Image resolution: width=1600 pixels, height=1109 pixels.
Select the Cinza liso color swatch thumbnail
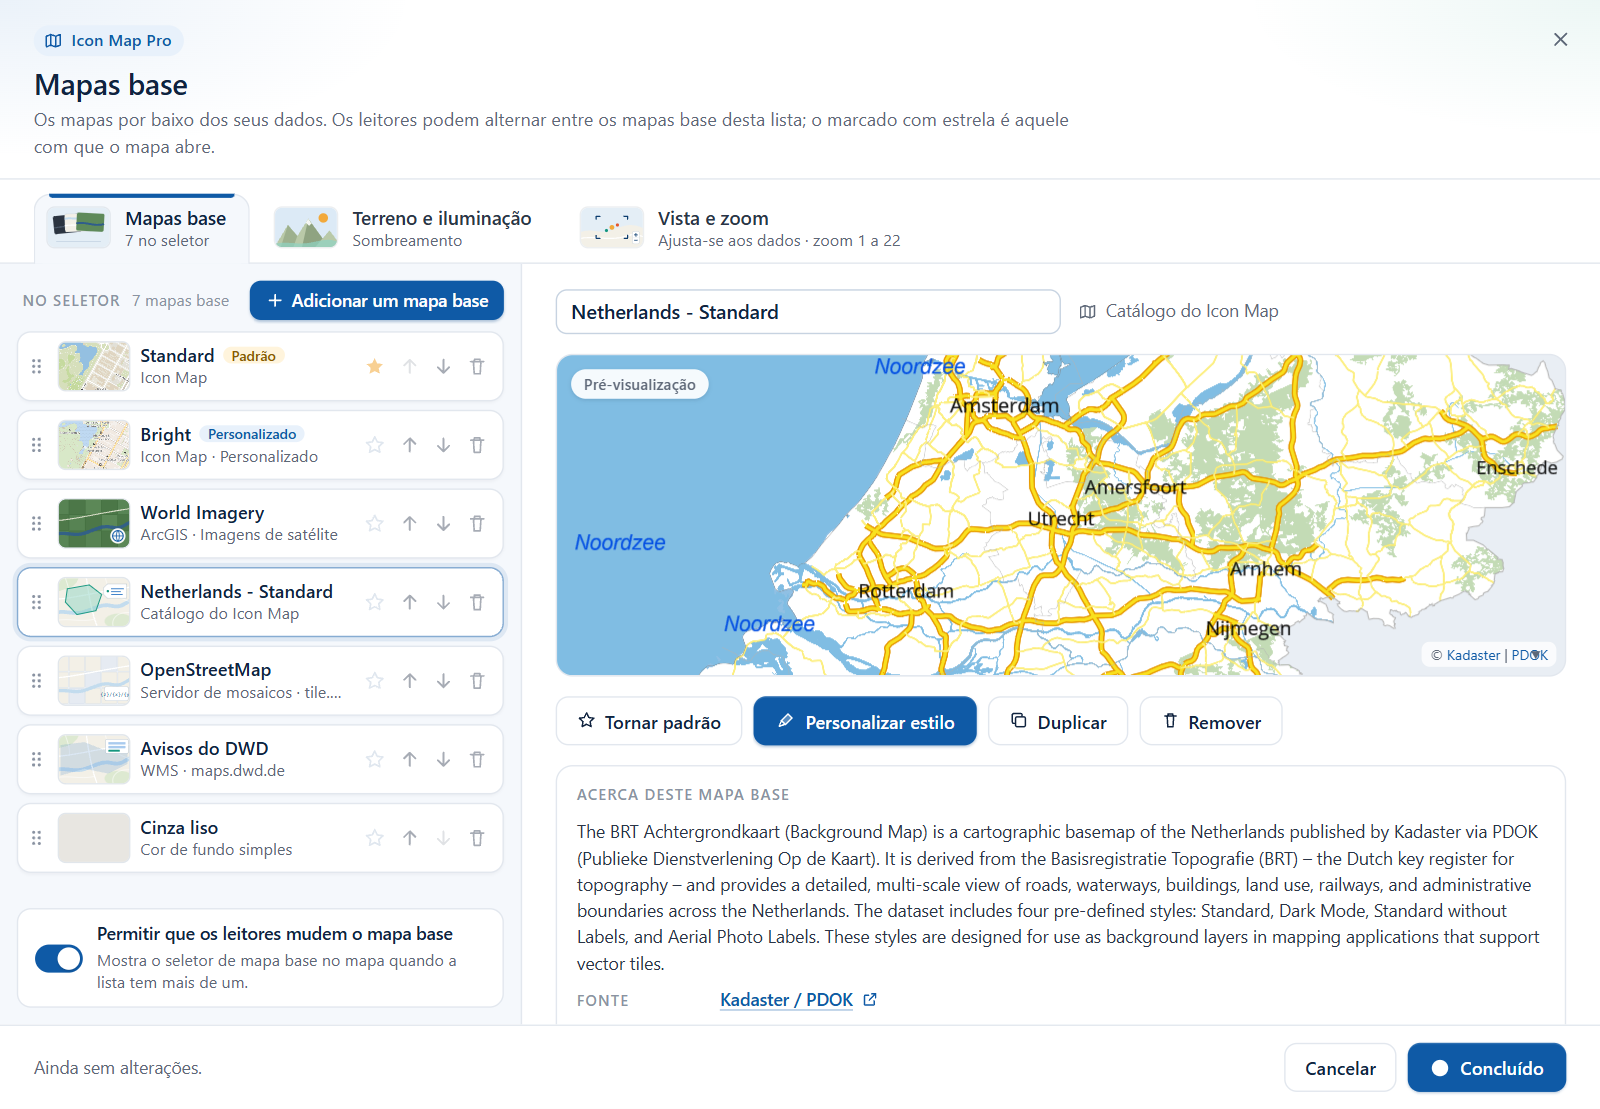coord(94,838)
